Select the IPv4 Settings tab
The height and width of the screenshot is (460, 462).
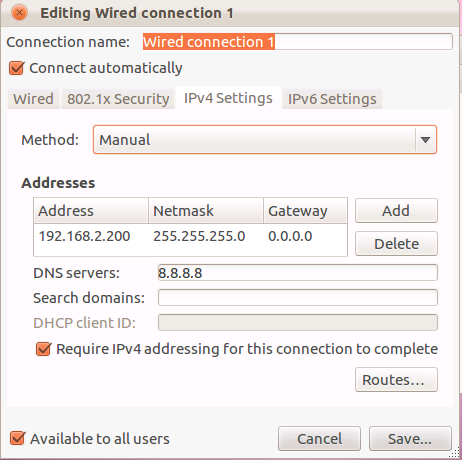pos(228,98)
